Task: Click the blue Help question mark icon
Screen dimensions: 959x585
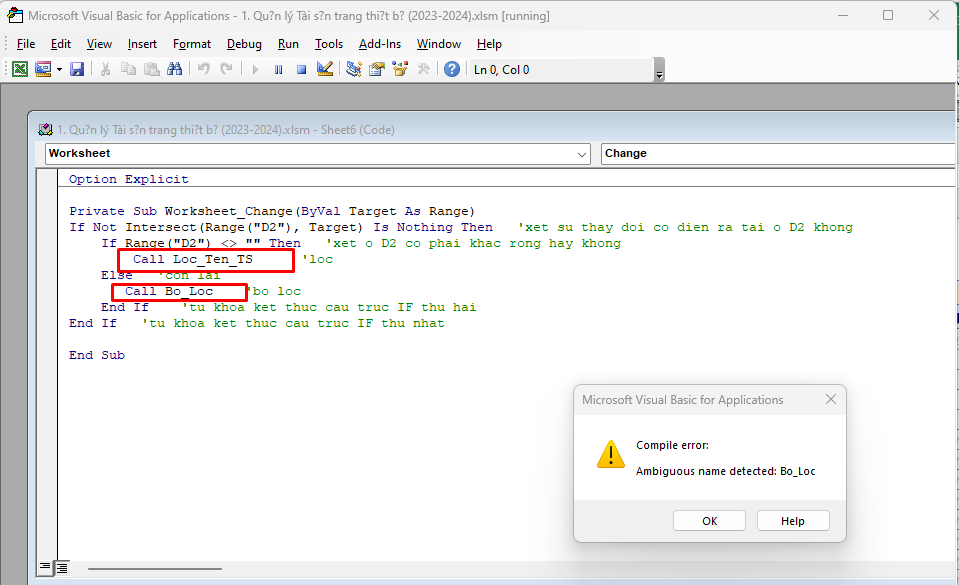Action: tap(451, 69)
